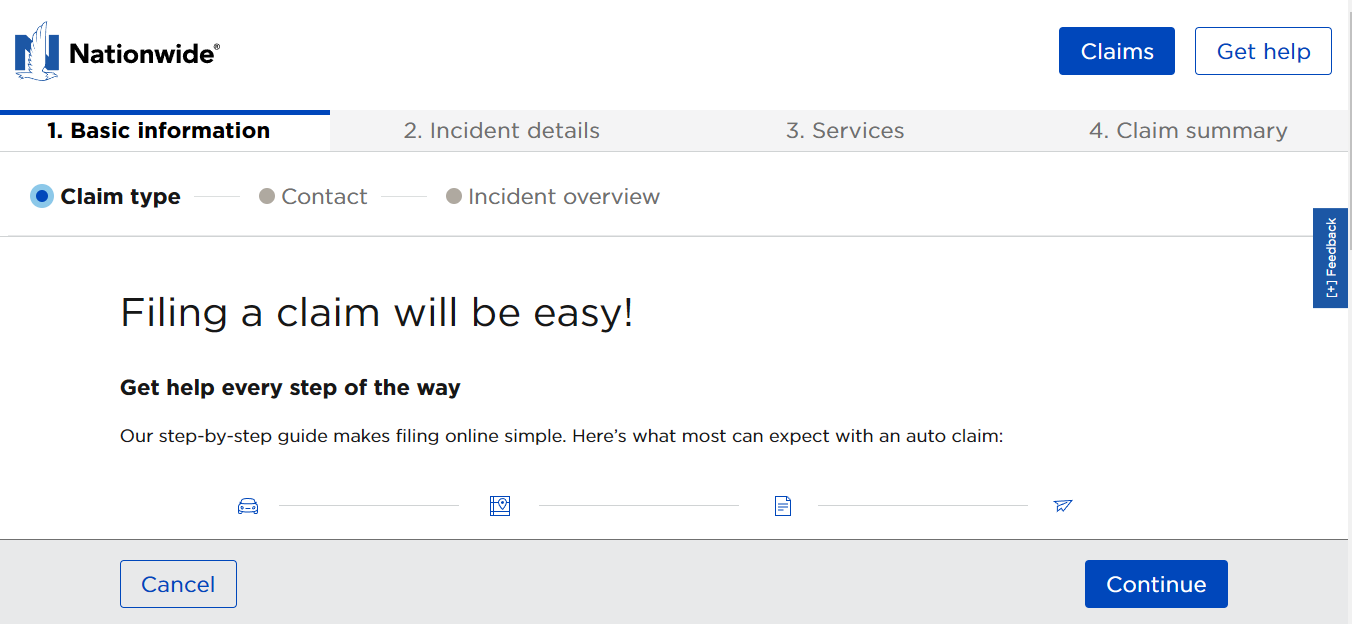Image resolution: width=1352 pixels, height=624 pixels.
Task: Go to the Services tab
Action: [845, 131]
